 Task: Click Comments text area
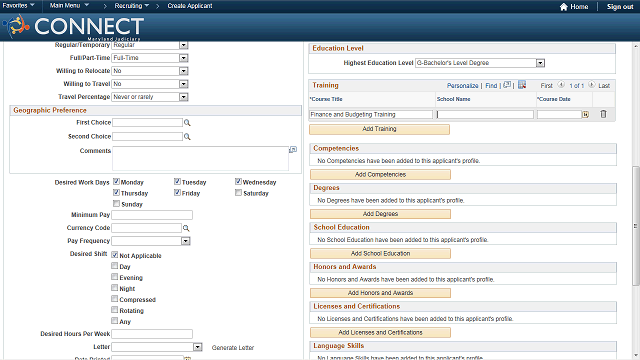pyautogui.click(x=200, y=158)
